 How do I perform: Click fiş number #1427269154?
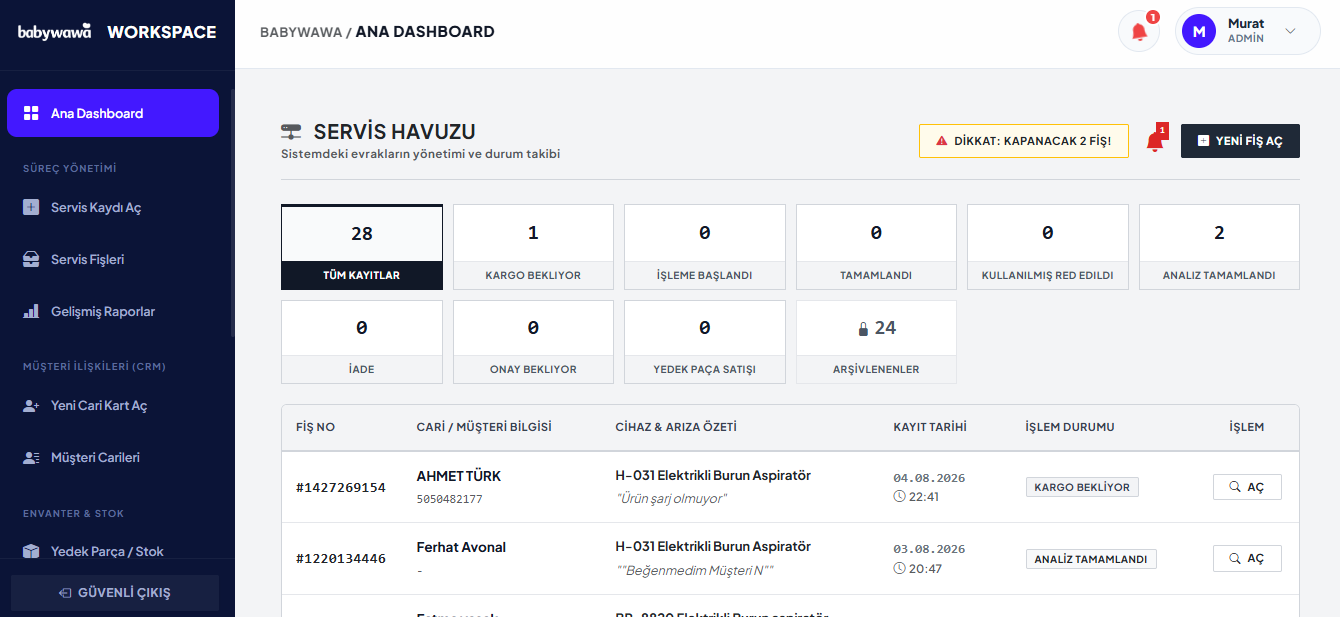coord(341,487)
